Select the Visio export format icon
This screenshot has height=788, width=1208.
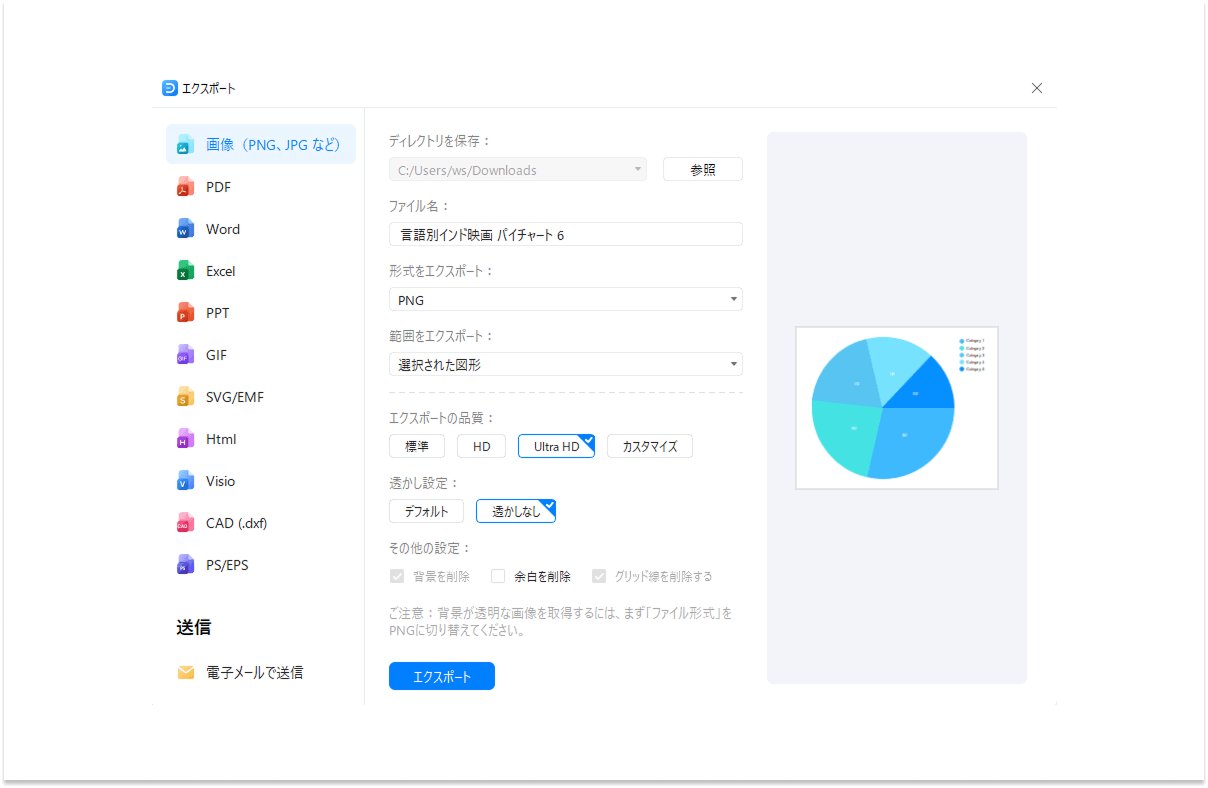[x=185, y=480]
